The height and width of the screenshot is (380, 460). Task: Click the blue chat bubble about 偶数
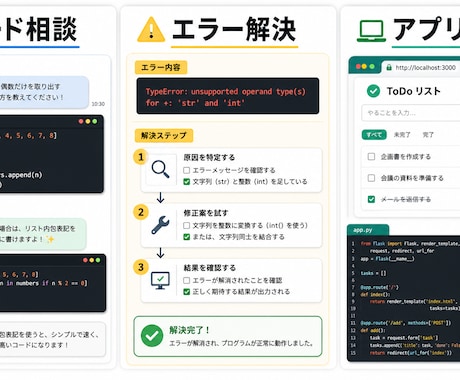click(x=43, y=92)
